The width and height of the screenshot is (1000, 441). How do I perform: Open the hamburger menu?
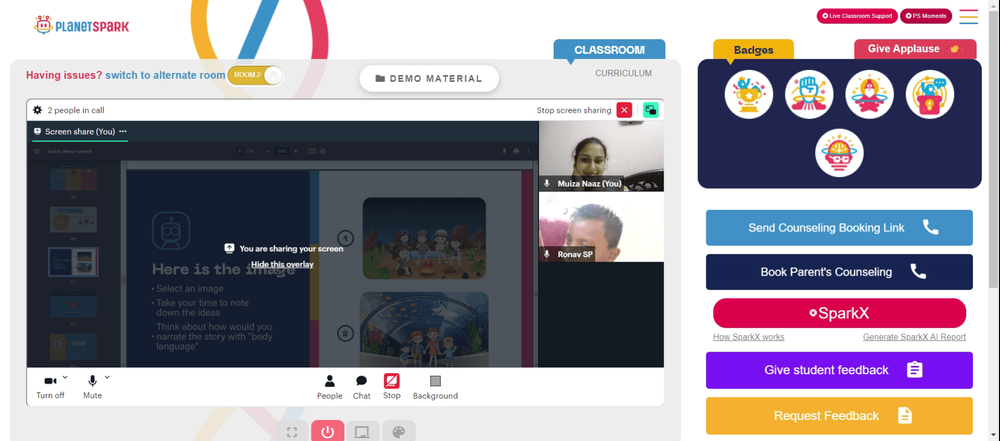pyautogui.click(x=969, y=17)
